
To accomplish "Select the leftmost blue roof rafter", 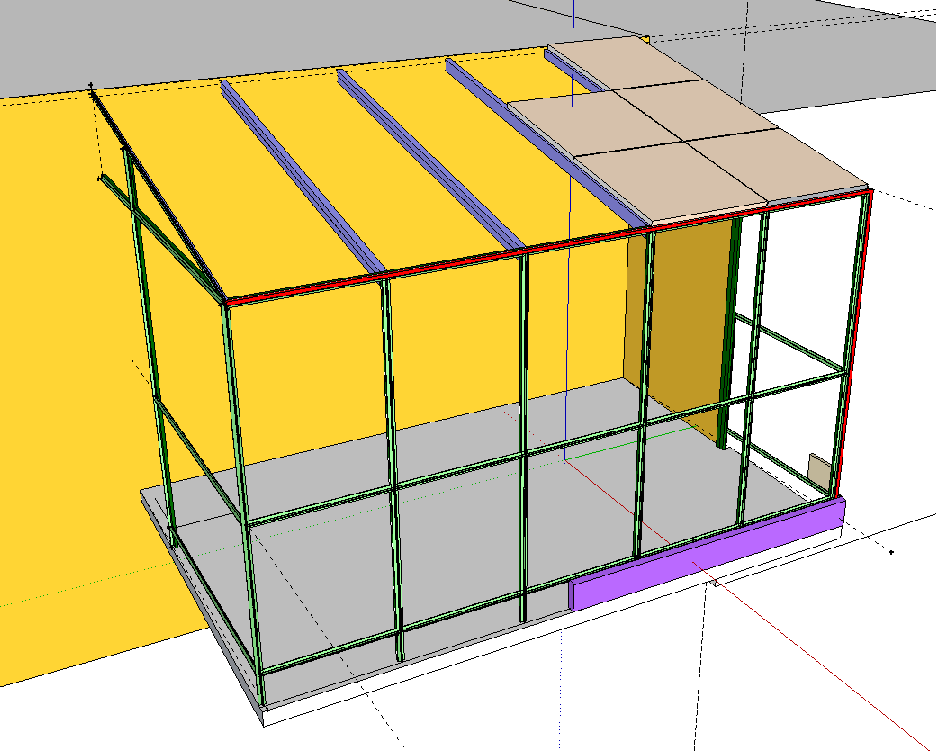I will [x=300, y=173].
